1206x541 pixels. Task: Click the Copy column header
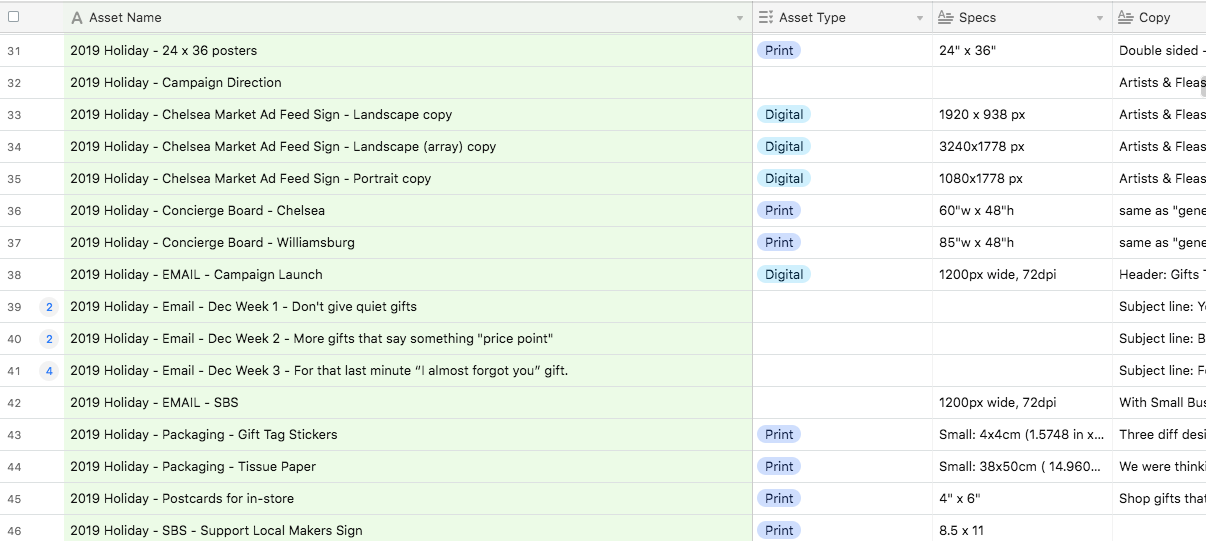[x=1160, y=18]
